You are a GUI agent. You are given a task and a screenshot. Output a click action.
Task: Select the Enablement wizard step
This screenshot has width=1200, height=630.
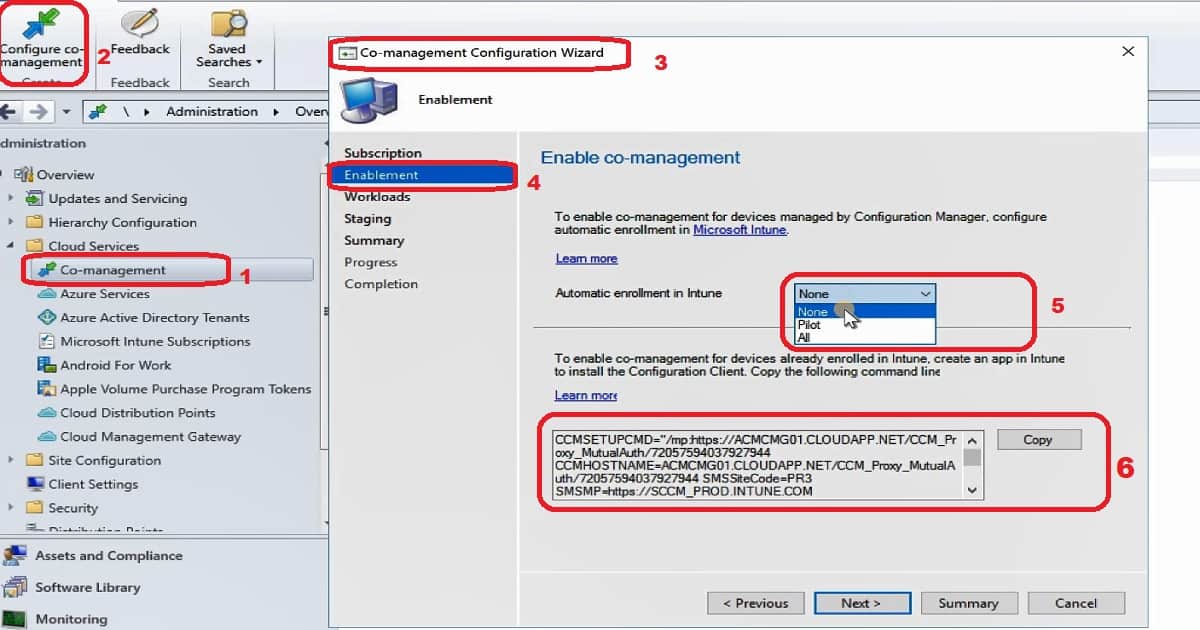click(x=421, y=175)
